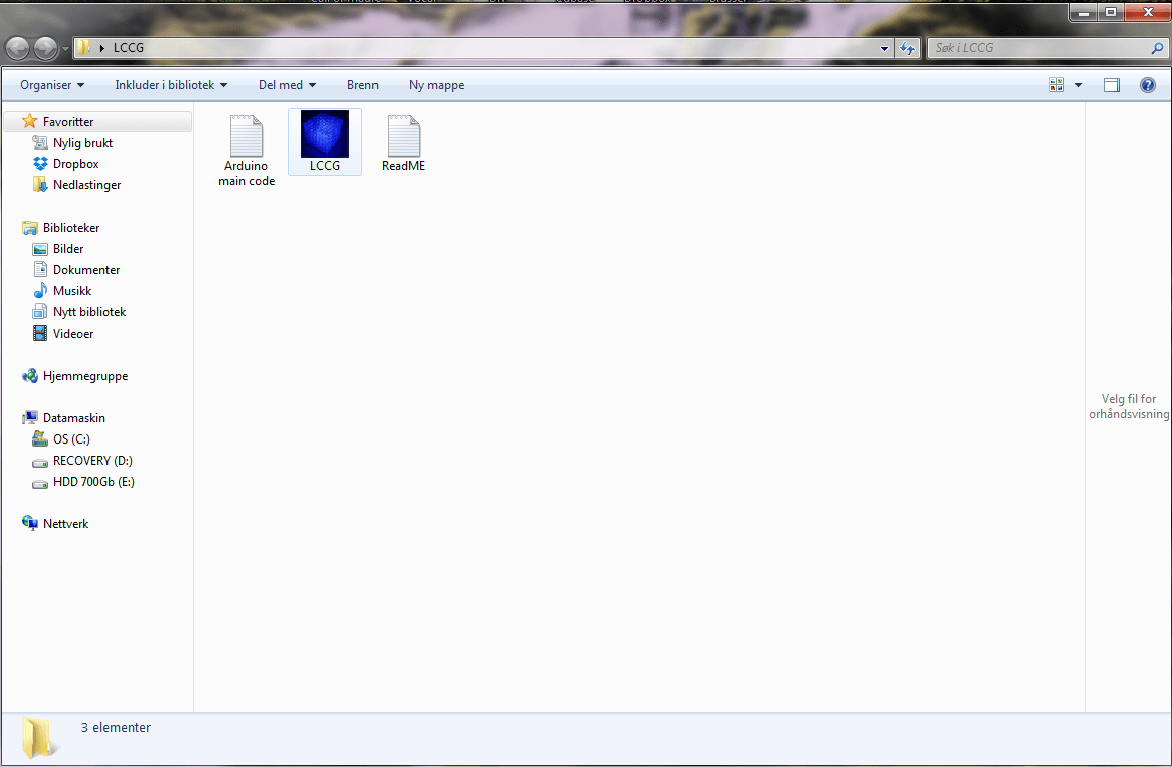Create a folder with Ny mappe
The height and width of the screenshot is (767, 1172).
(437, 85)
